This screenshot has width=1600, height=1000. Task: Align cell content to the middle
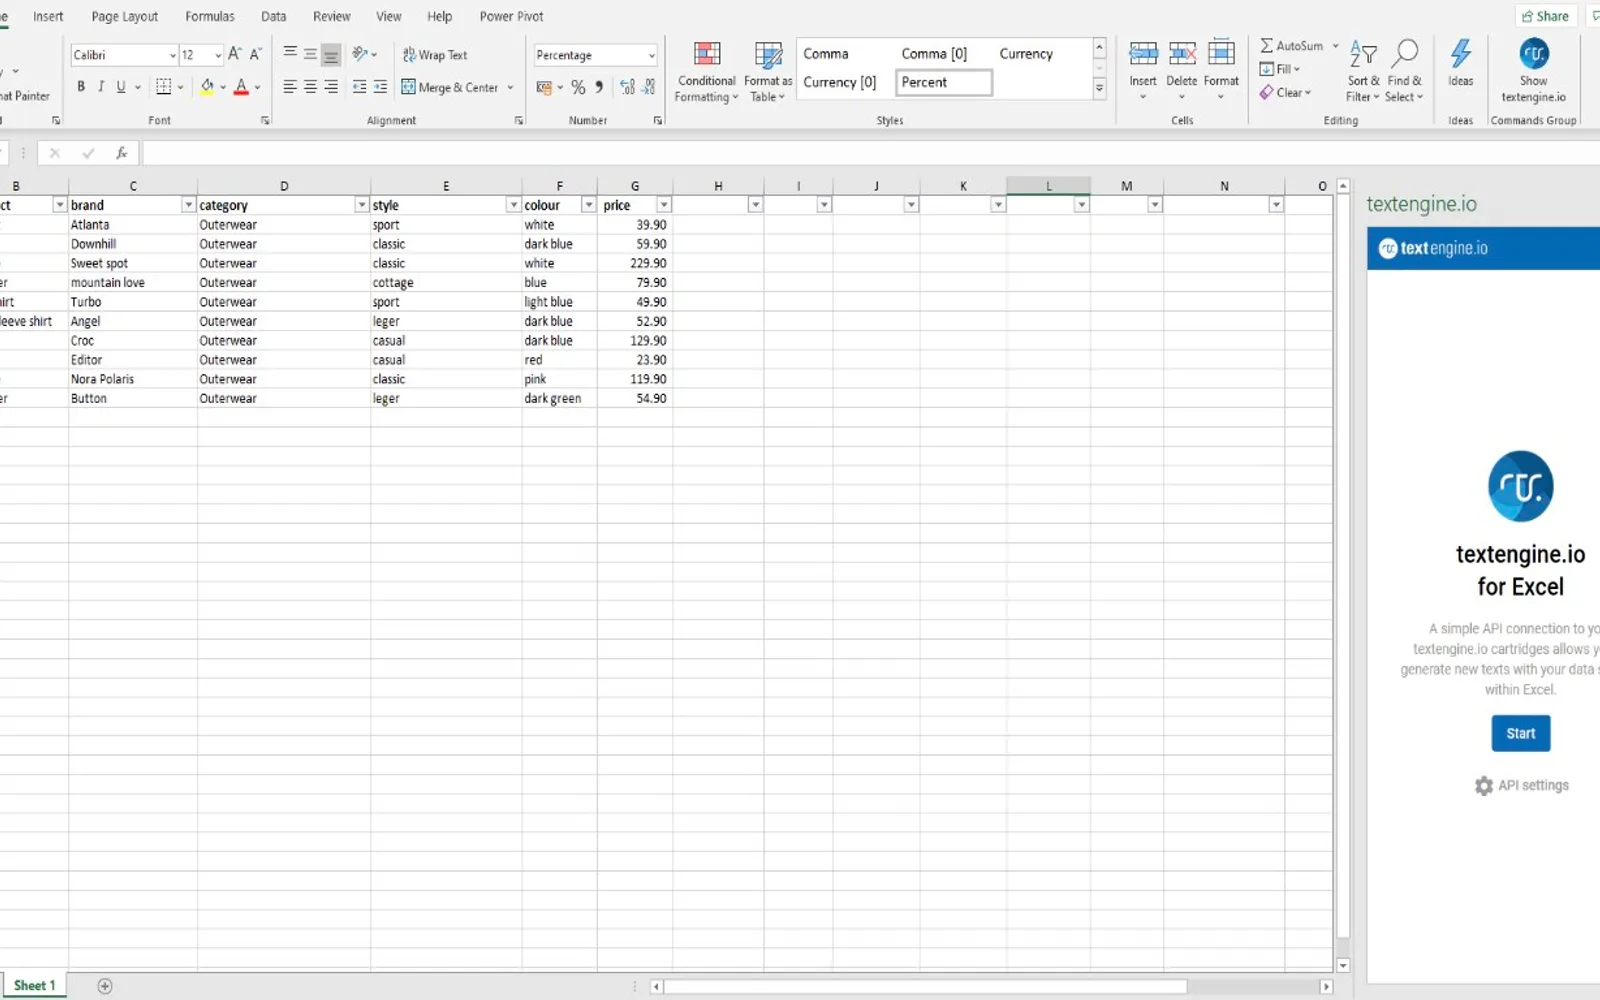point(310,54)
